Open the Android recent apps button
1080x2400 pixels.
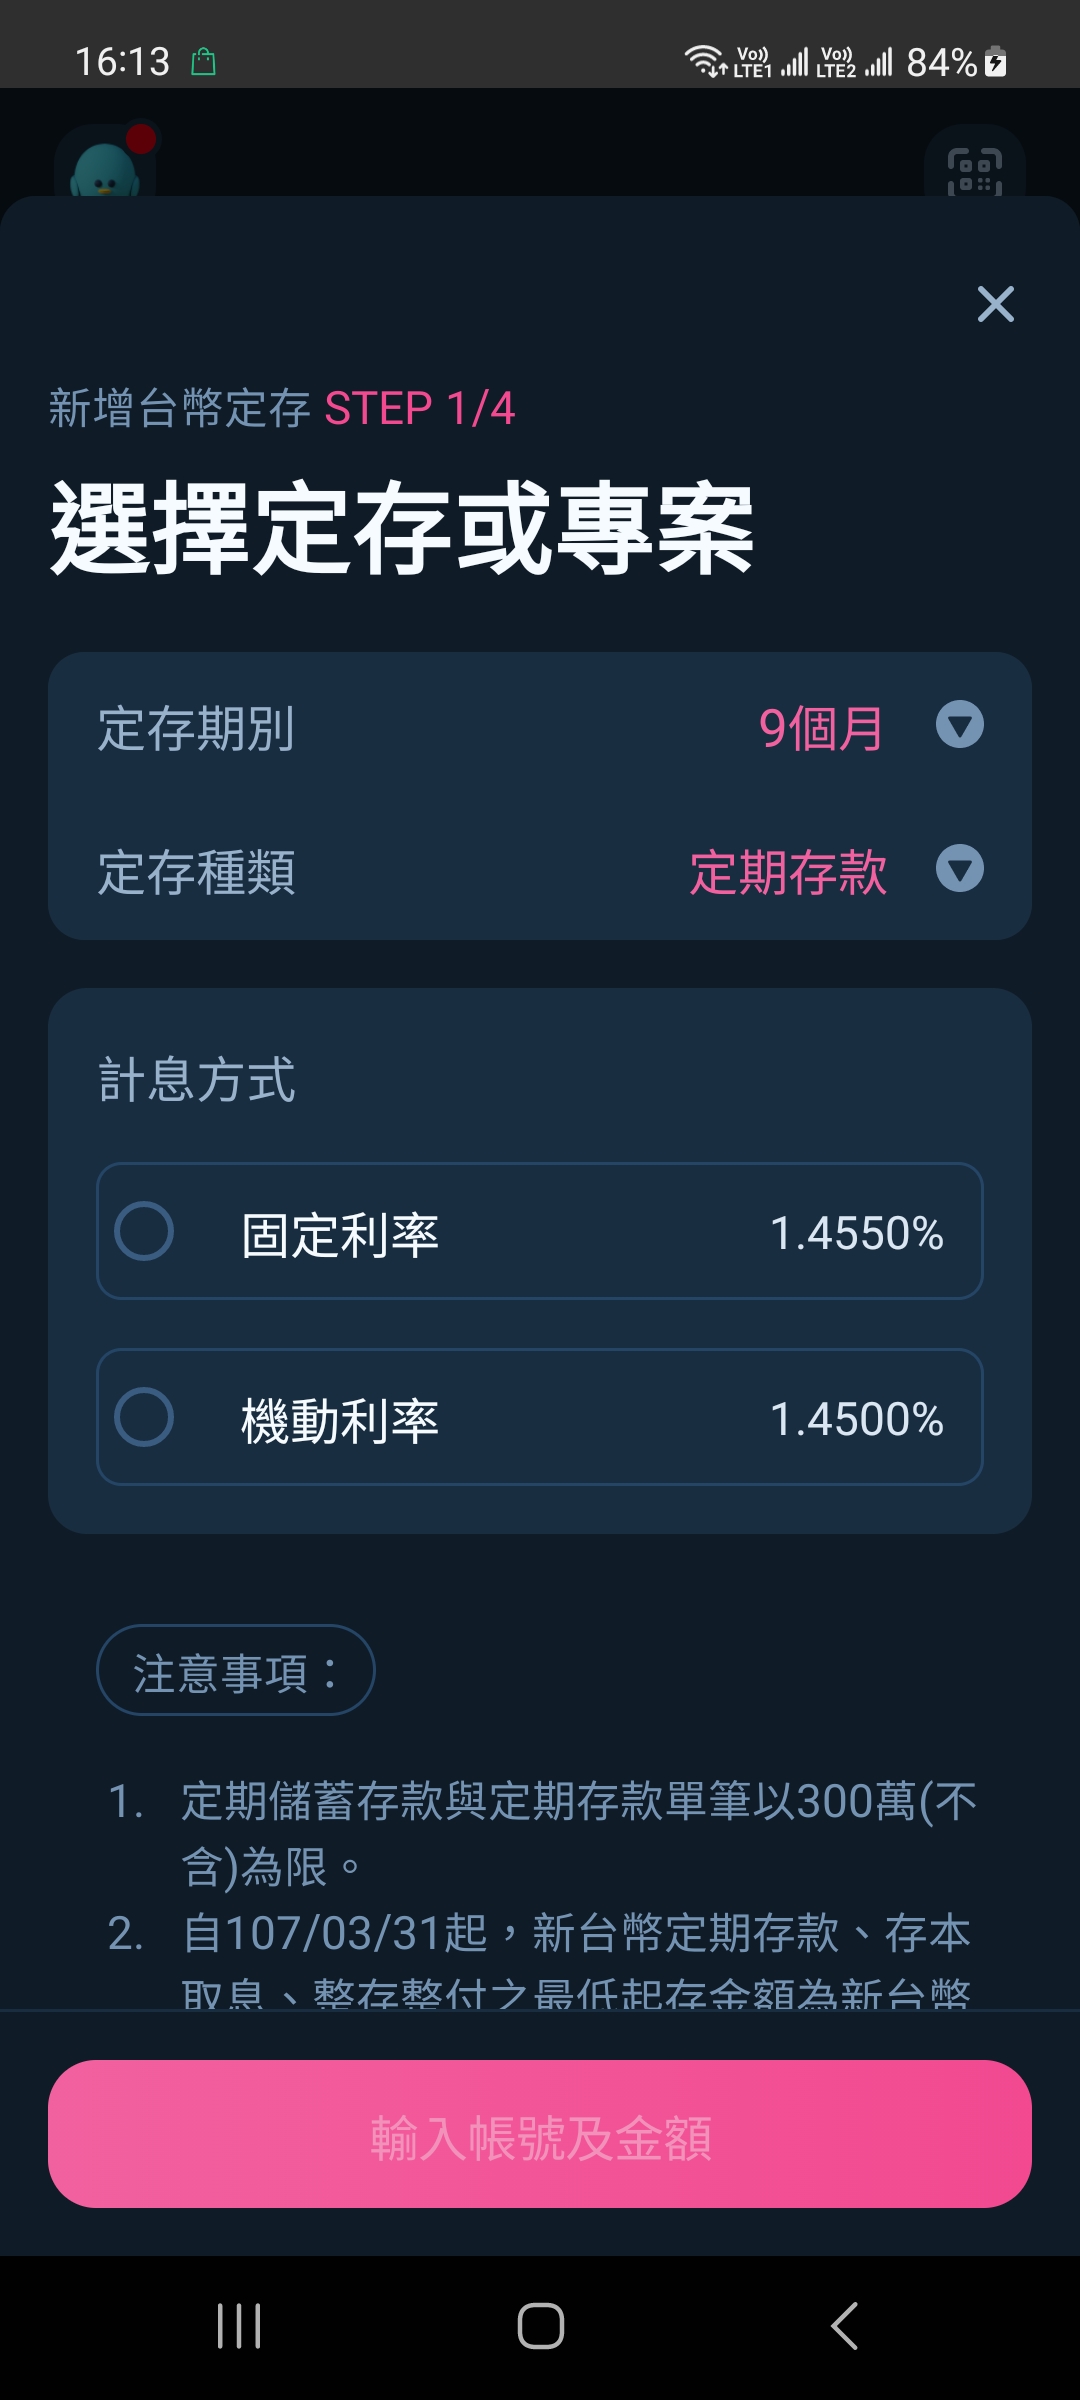[x=239, y=2325]
